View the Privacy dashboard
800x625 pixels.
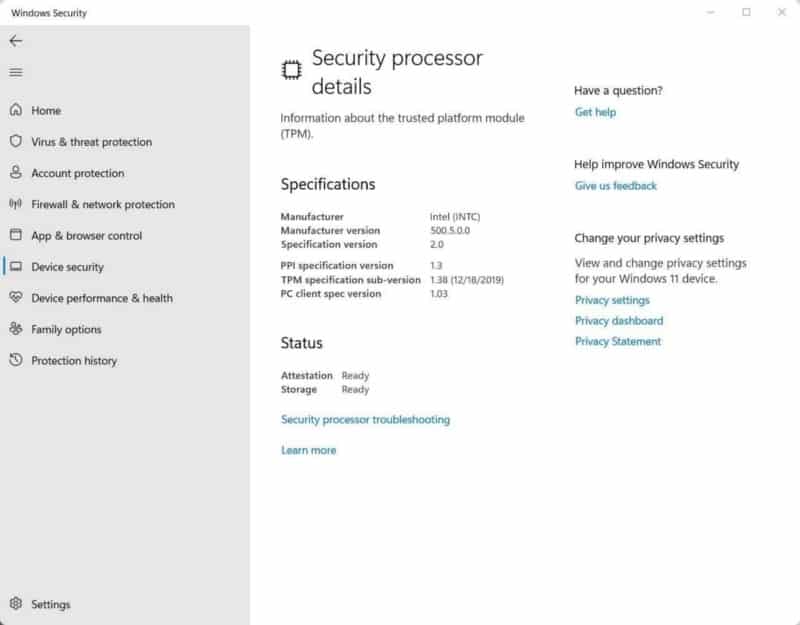(618, 320)
